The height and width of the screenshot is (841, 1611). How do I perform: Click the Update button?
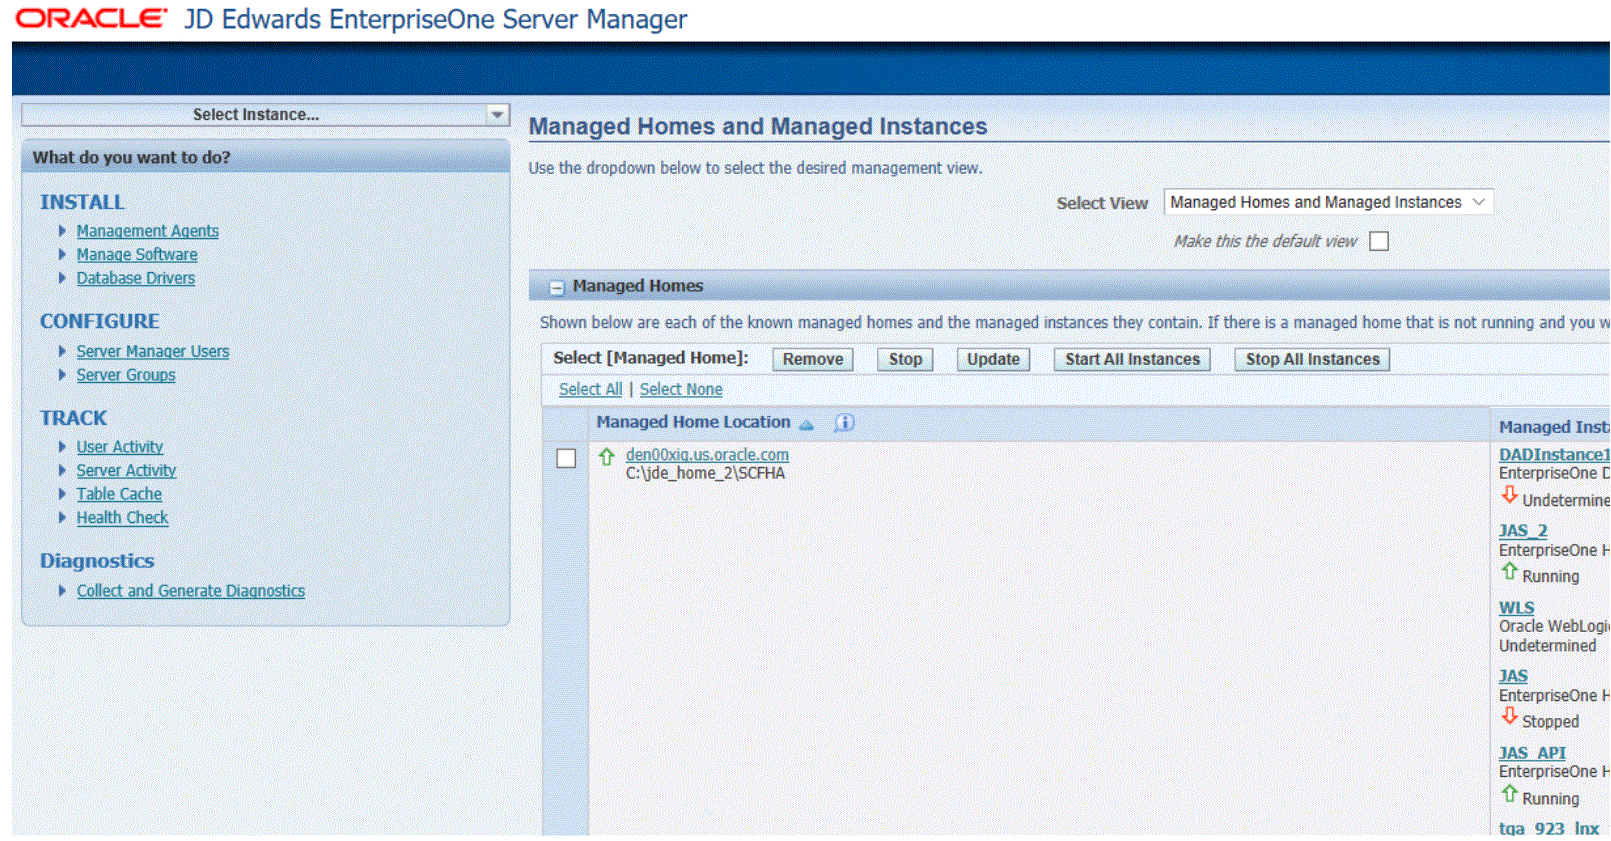coord(993,359)
